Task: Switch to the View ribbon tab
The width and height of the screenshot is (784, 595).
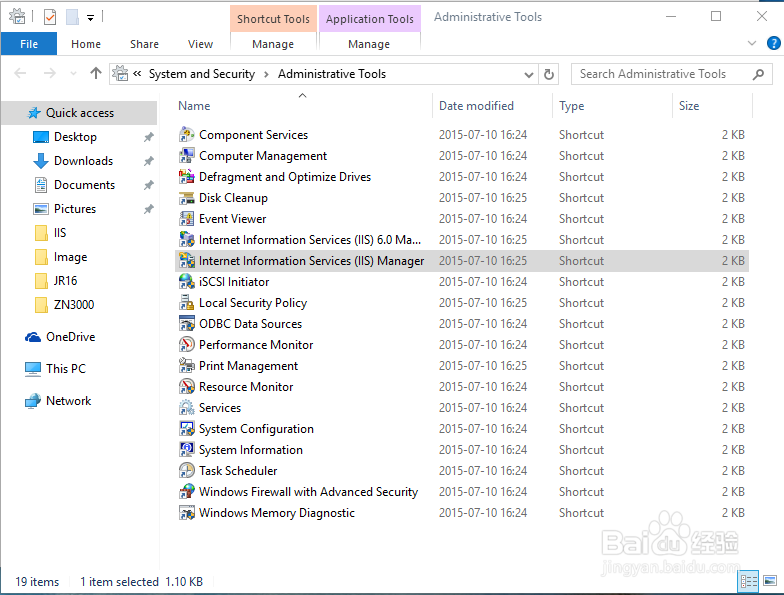Action: coord(200,44)
